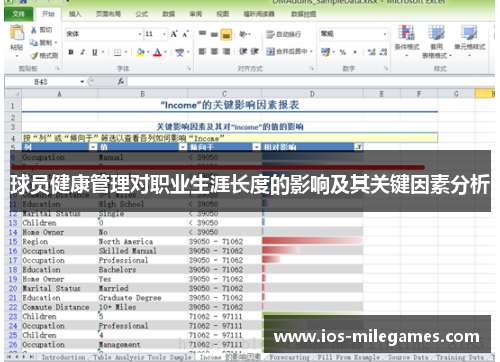Open Table Analysis Tools Sample sheet
This screenshot has height=362, width=500.
pyautogui.click(x=142, y=357)
